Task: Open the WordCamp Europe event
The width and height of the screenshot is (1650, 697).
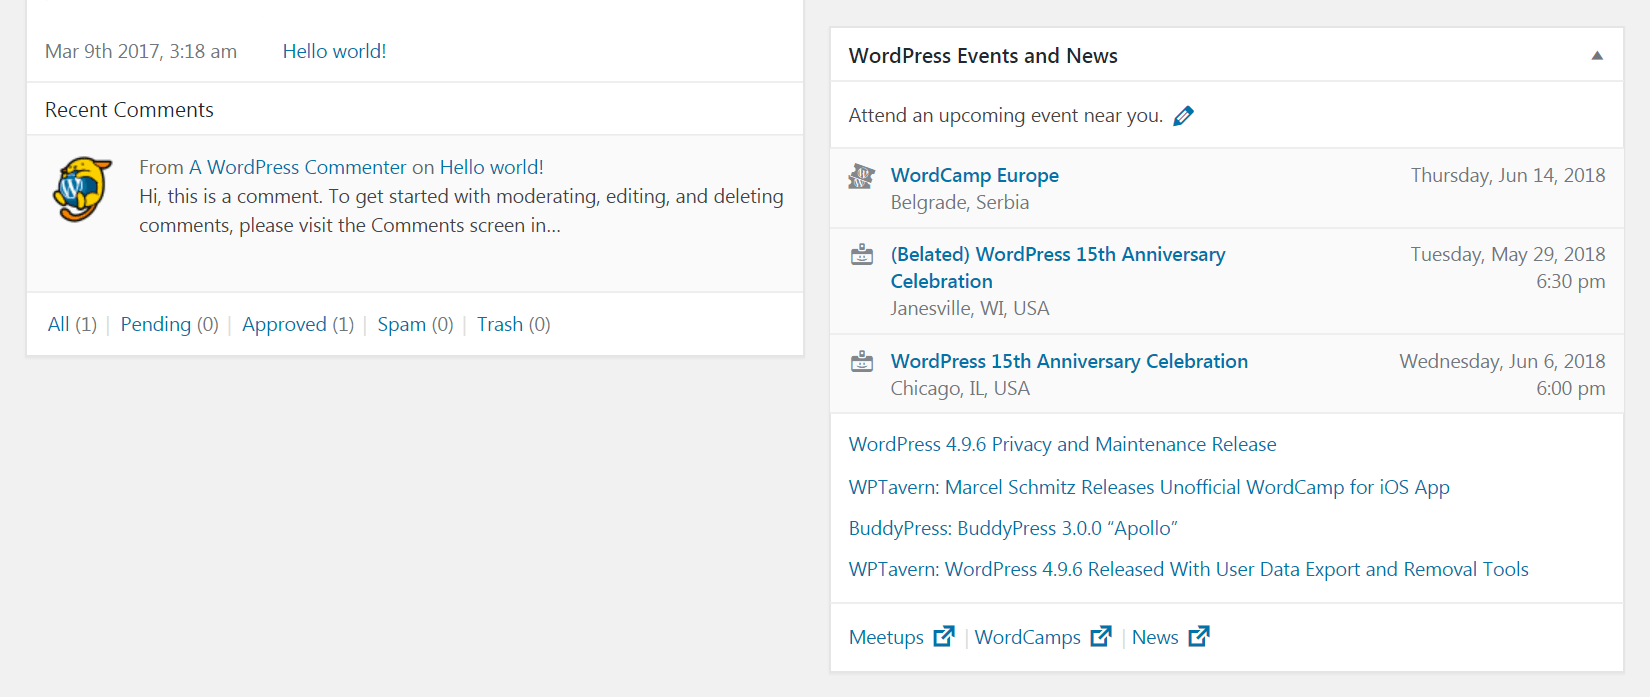Action: point(975,175)
